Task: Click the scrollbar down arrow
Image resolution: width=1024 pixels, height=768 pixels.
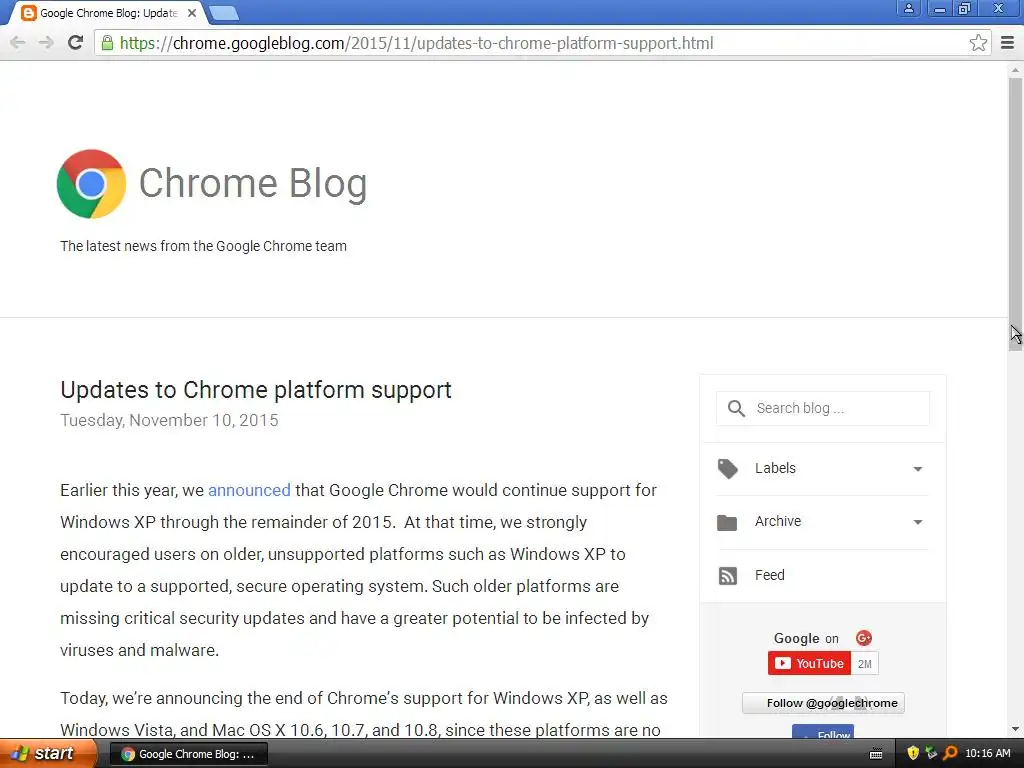Action: click(x=1015, y=729)
